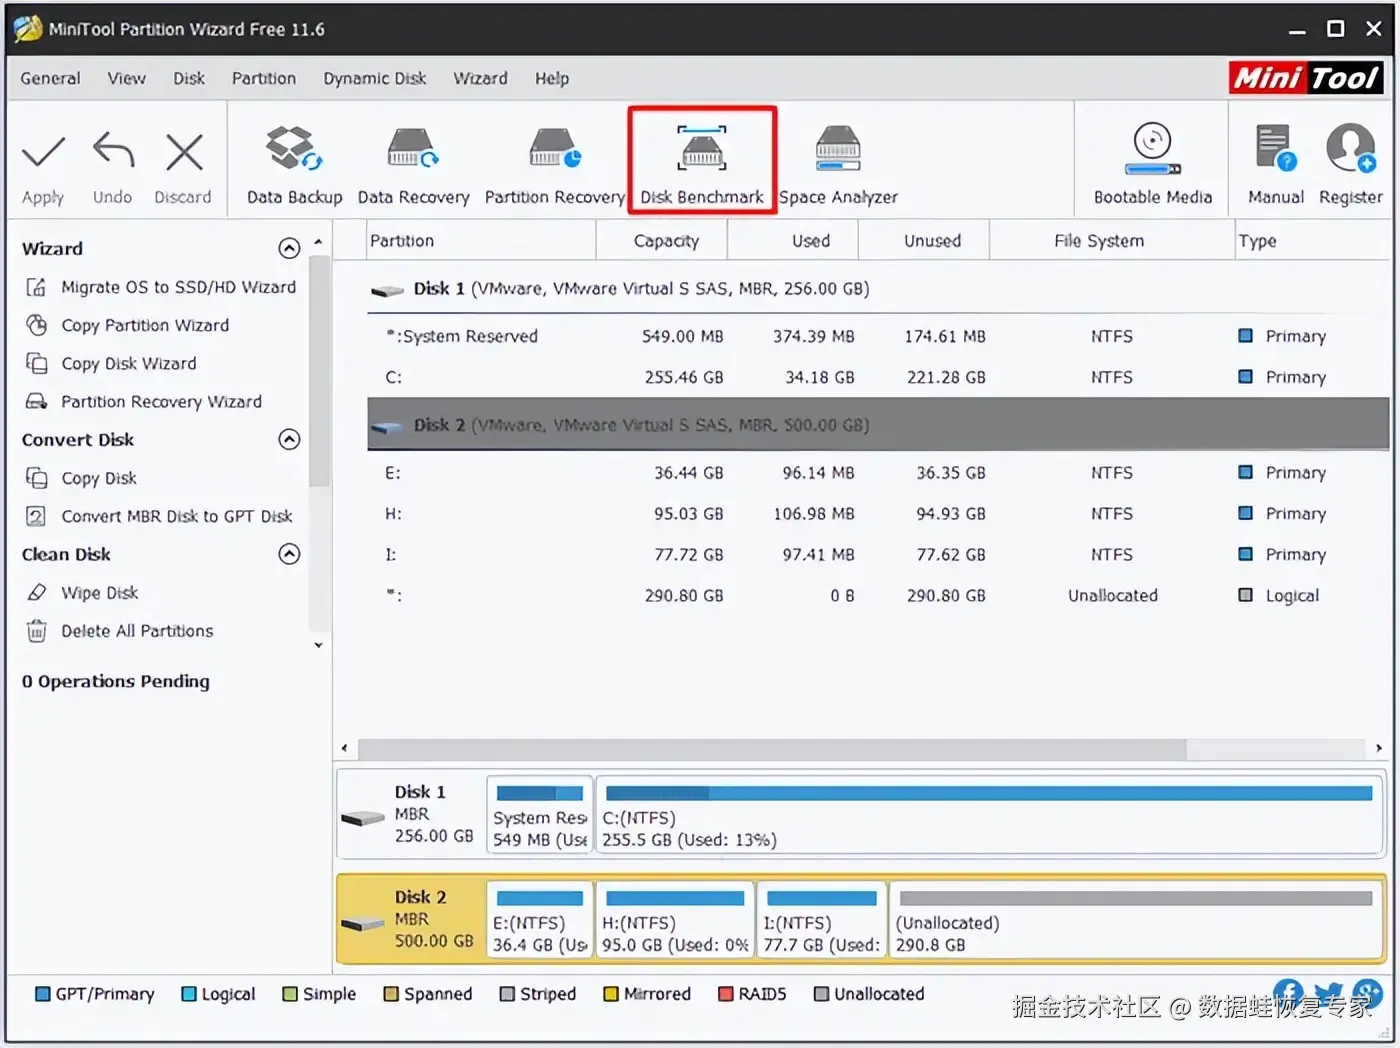
Task: Start the Disk Benchmark tool
Action: tap(702, 160)
